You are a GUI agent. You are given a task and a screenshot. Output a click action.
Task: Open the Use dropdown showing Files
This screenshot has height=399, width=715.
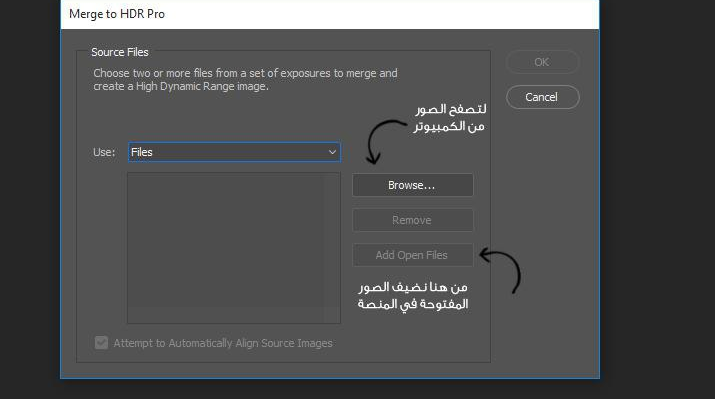click(x=234, y=152)
